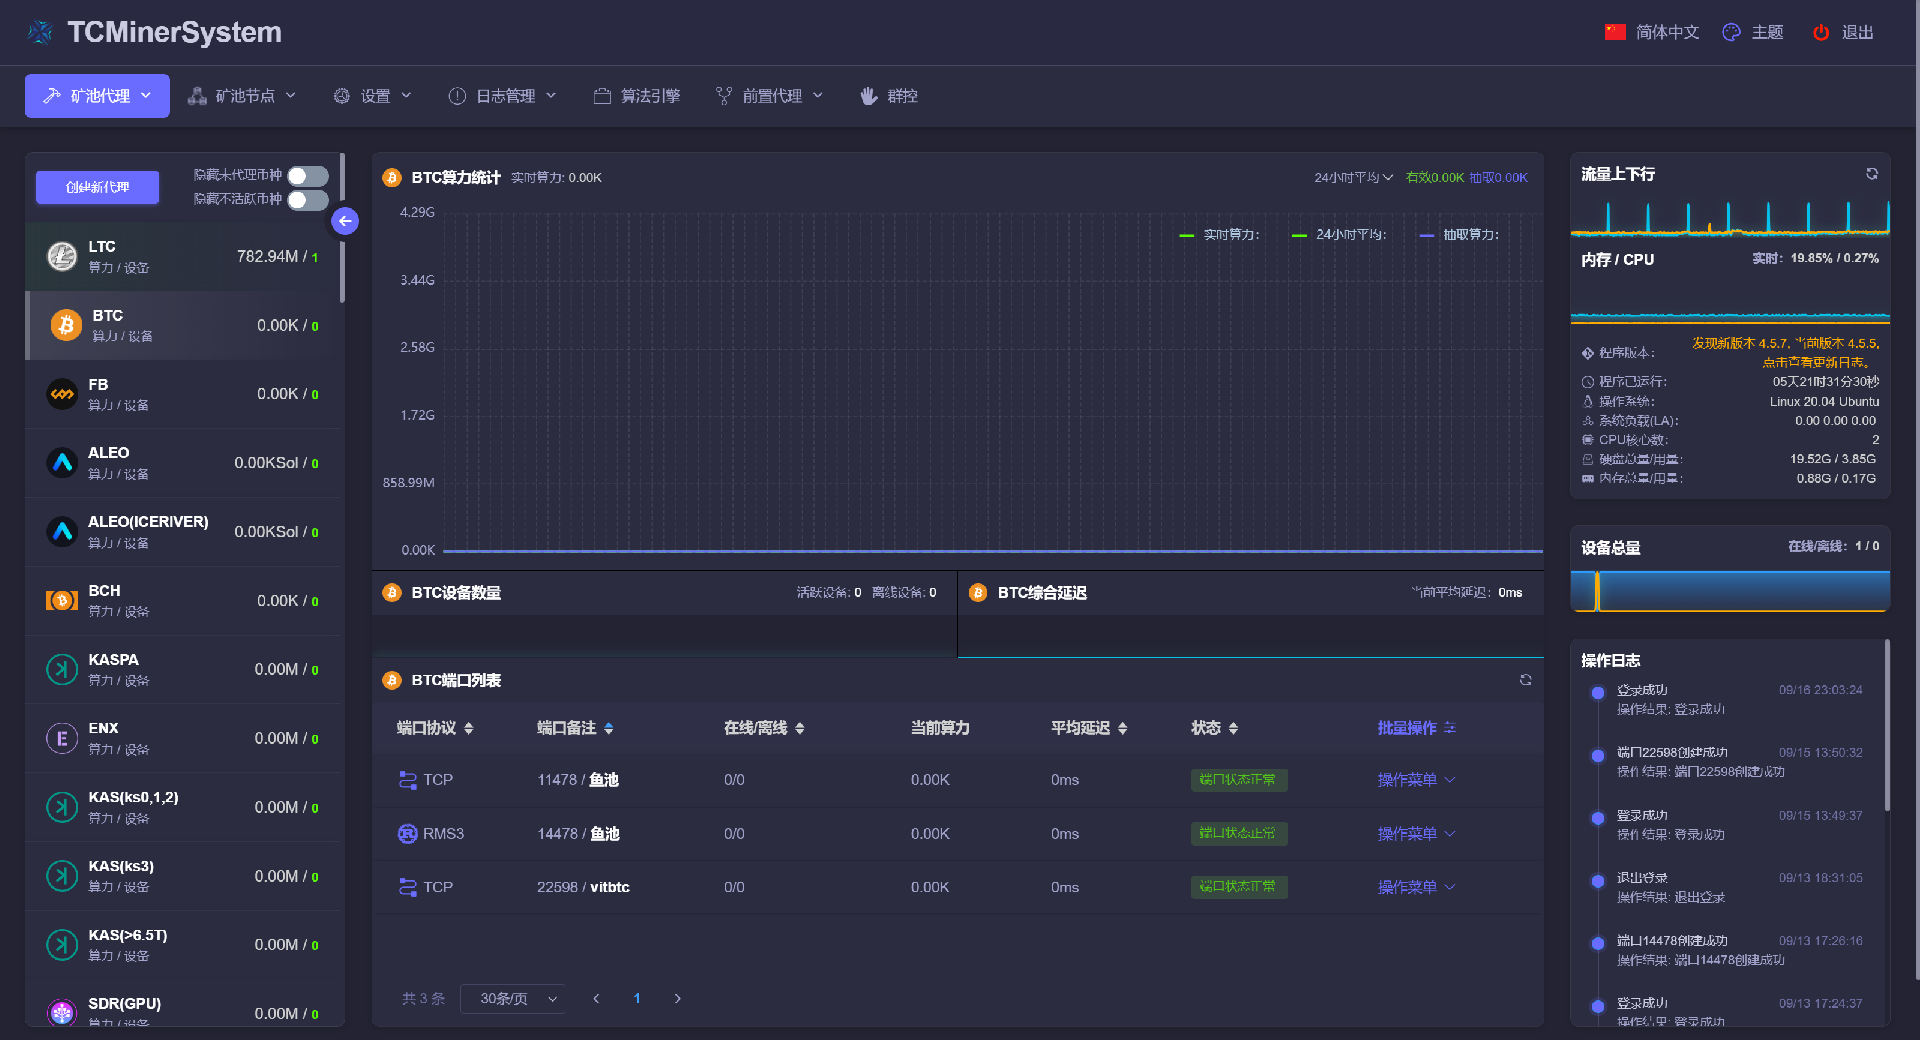
Task: Collapse the coin sidebar with arrow button
Action: pos(345,221)
